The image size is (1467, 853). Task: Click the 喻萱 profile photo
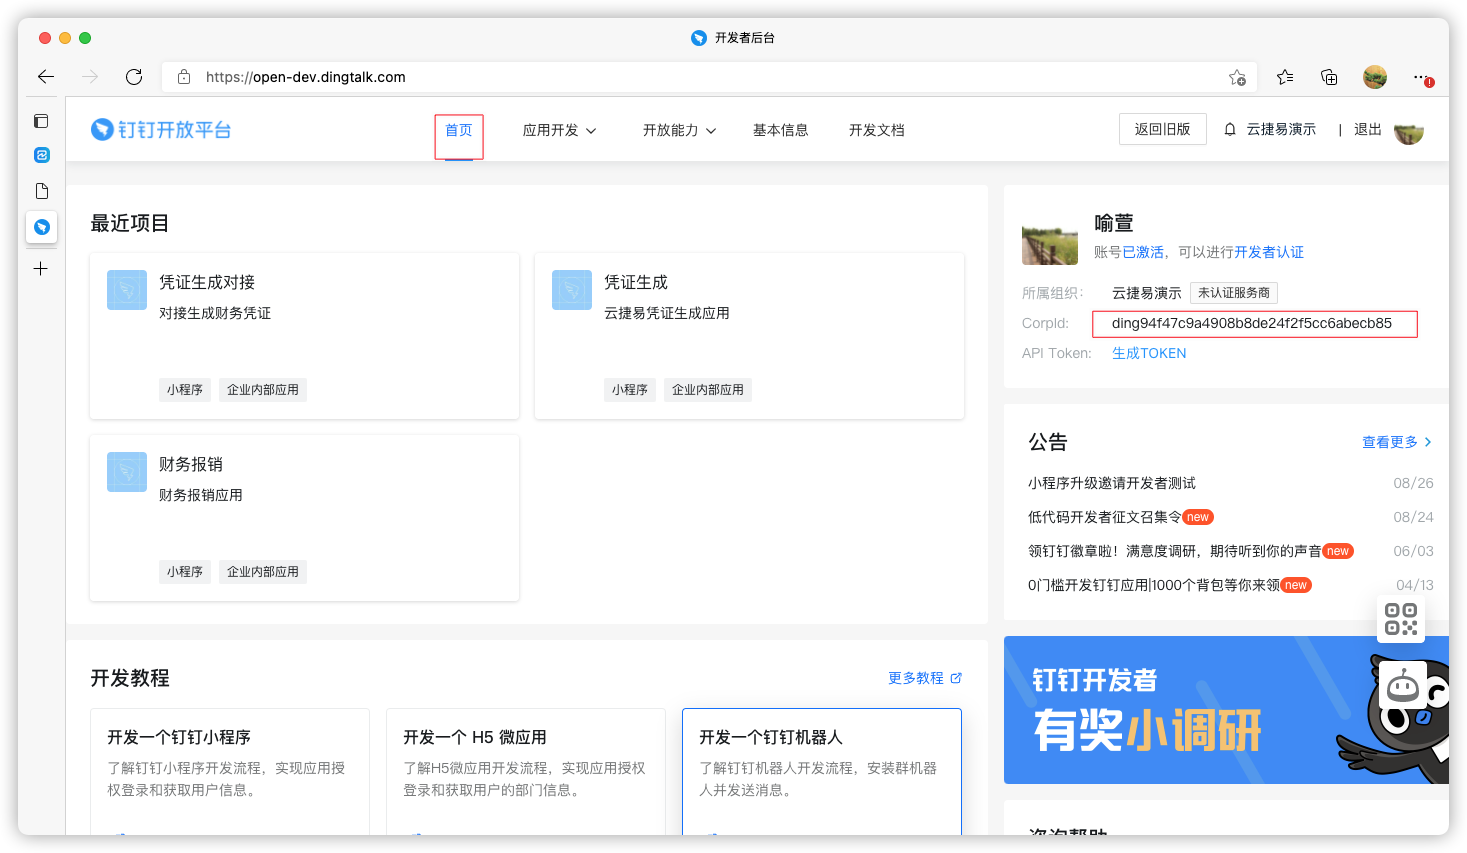(1050, 238)
